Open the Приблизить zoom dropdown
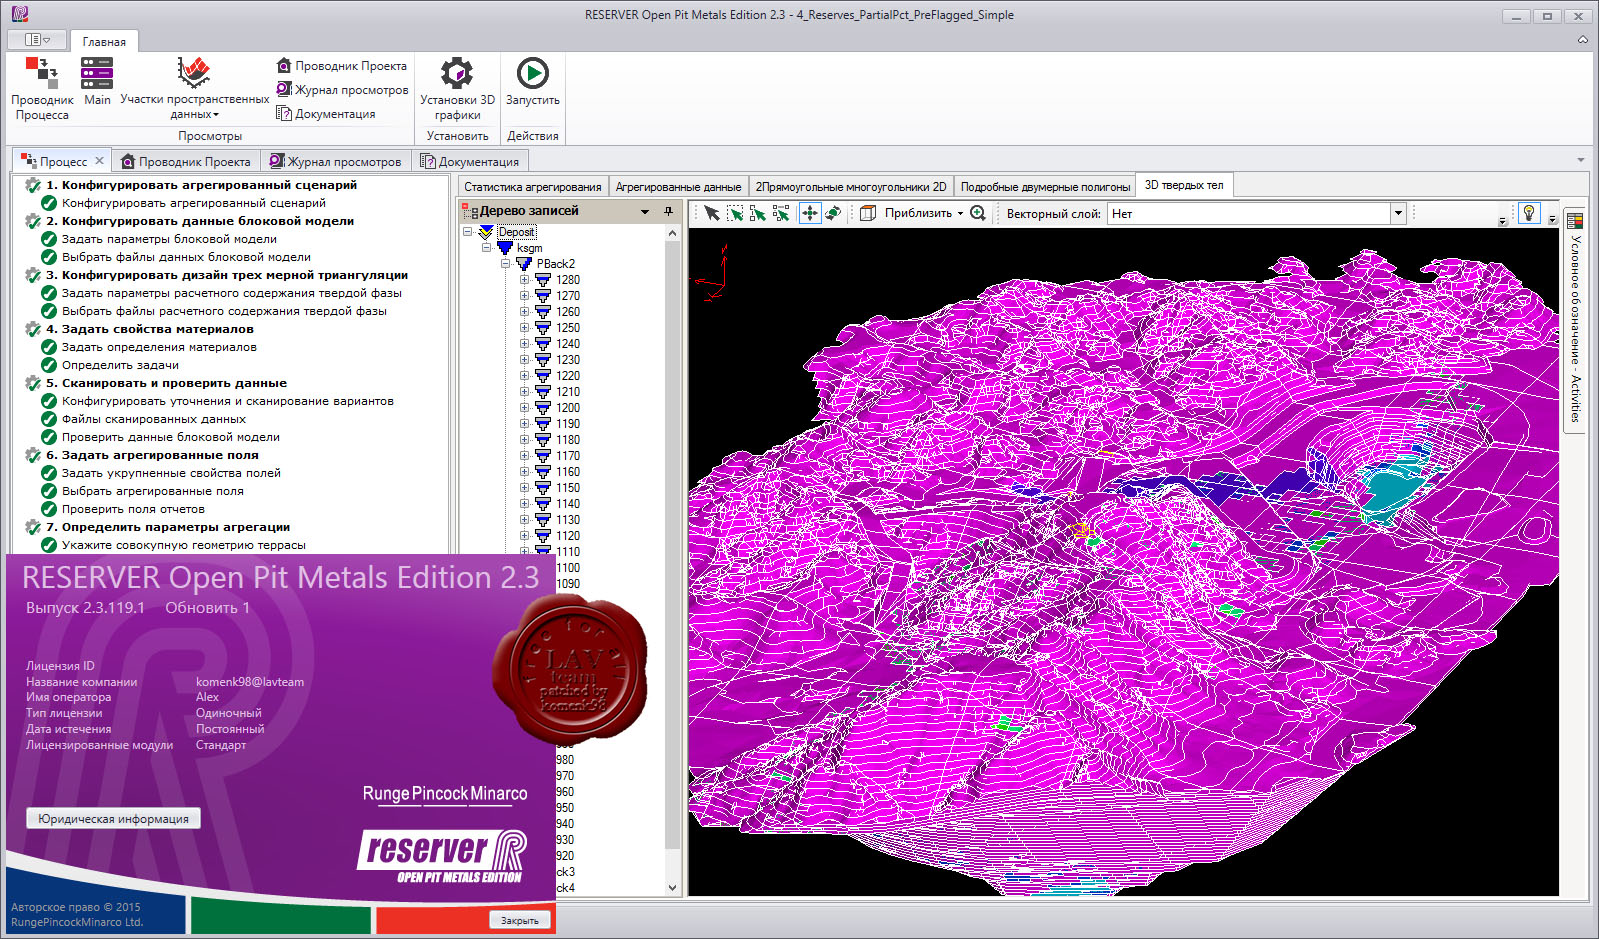1599x939 pixels. [923, 213]
